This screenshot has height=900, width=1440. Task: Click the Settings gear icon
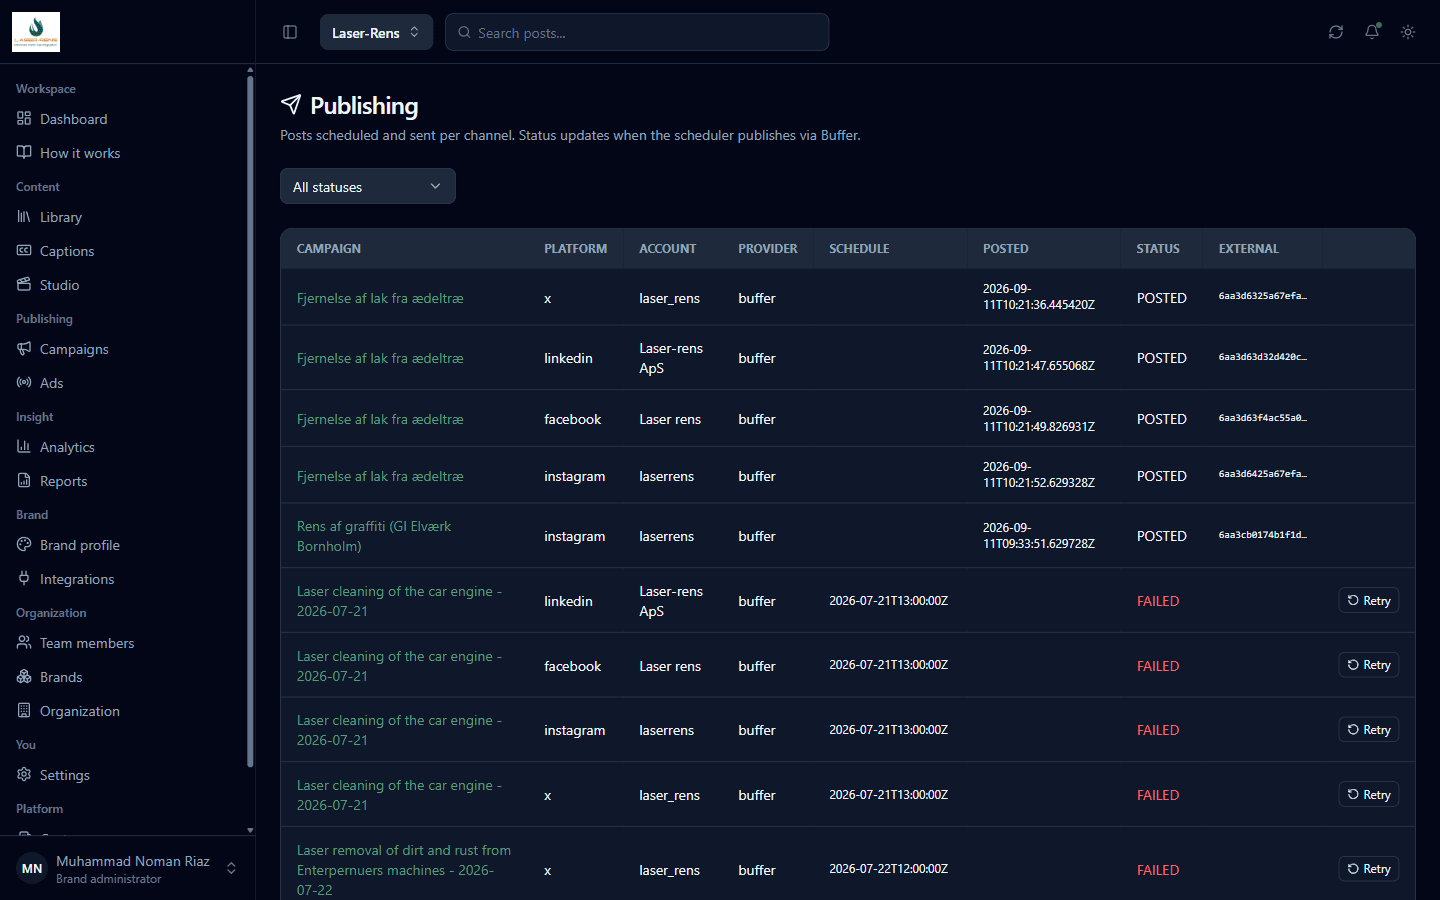(x=24, y=775)
